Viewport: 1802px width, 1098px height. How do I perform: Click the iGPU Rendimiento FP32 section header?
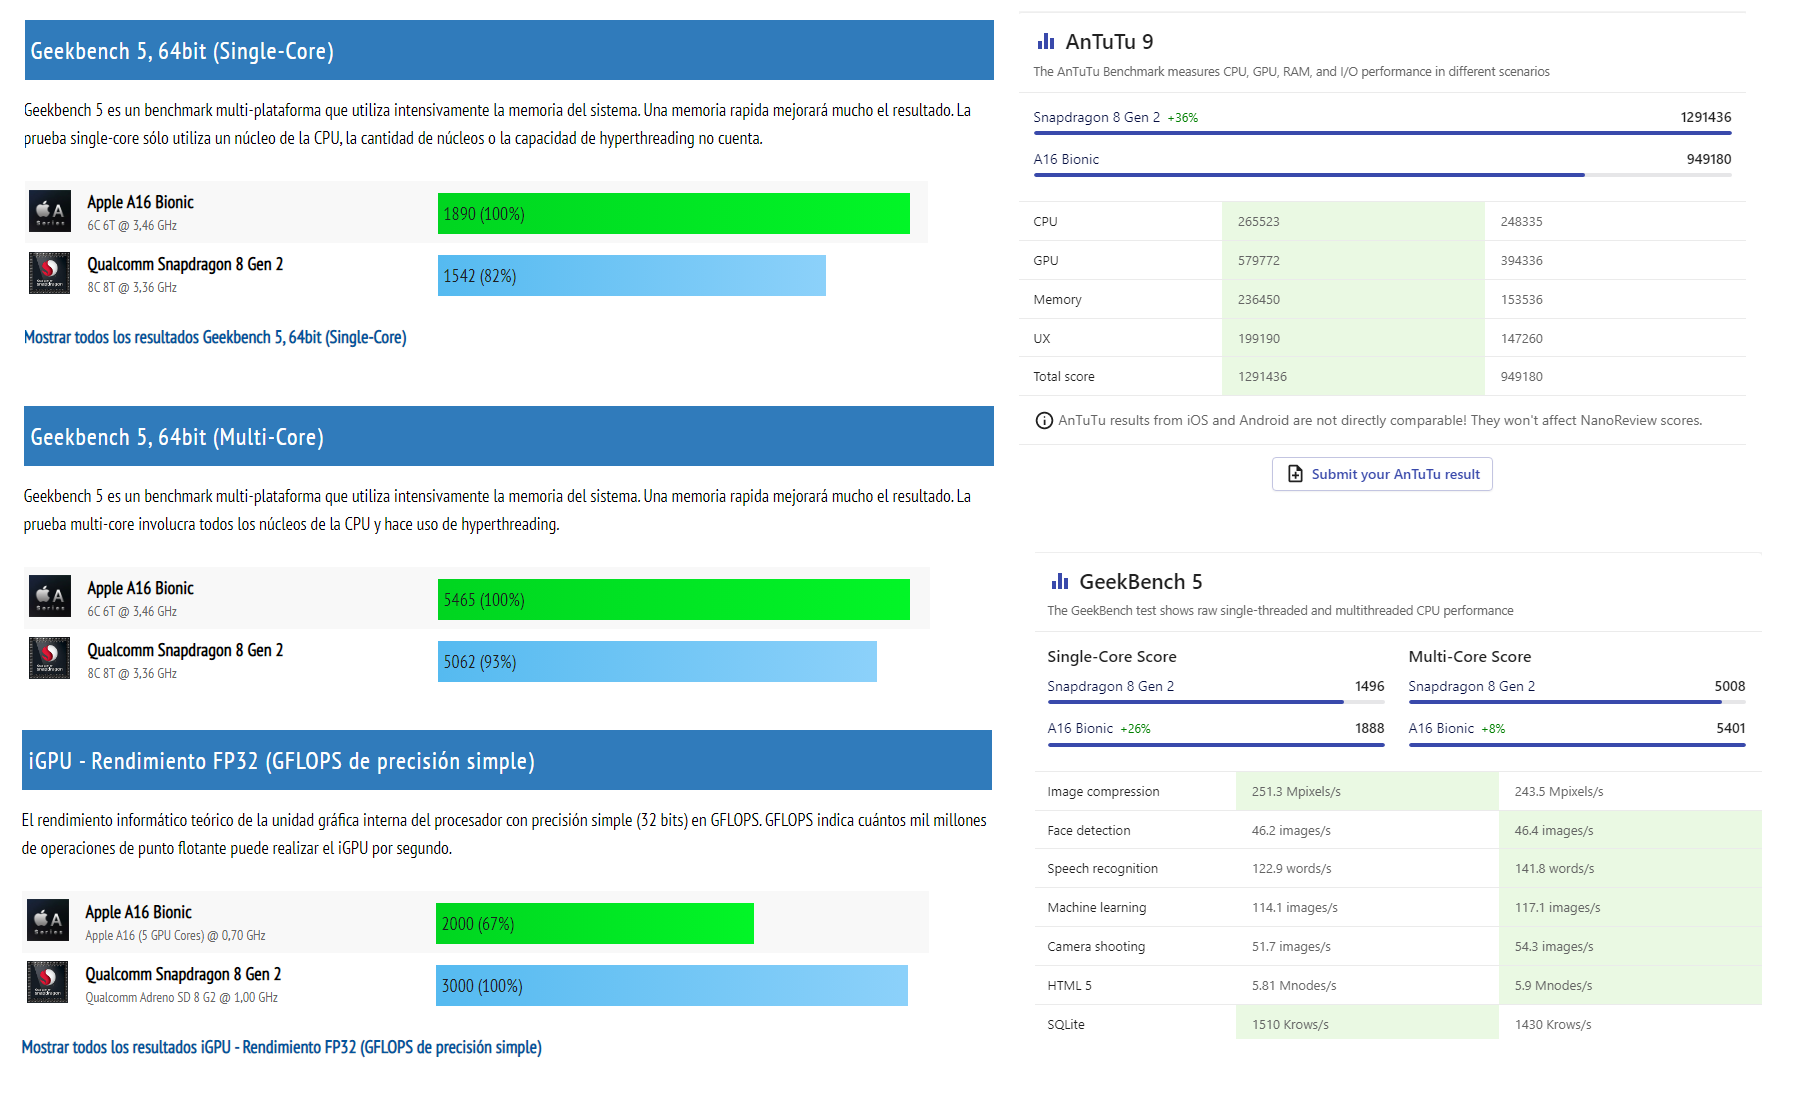[507, 760]
